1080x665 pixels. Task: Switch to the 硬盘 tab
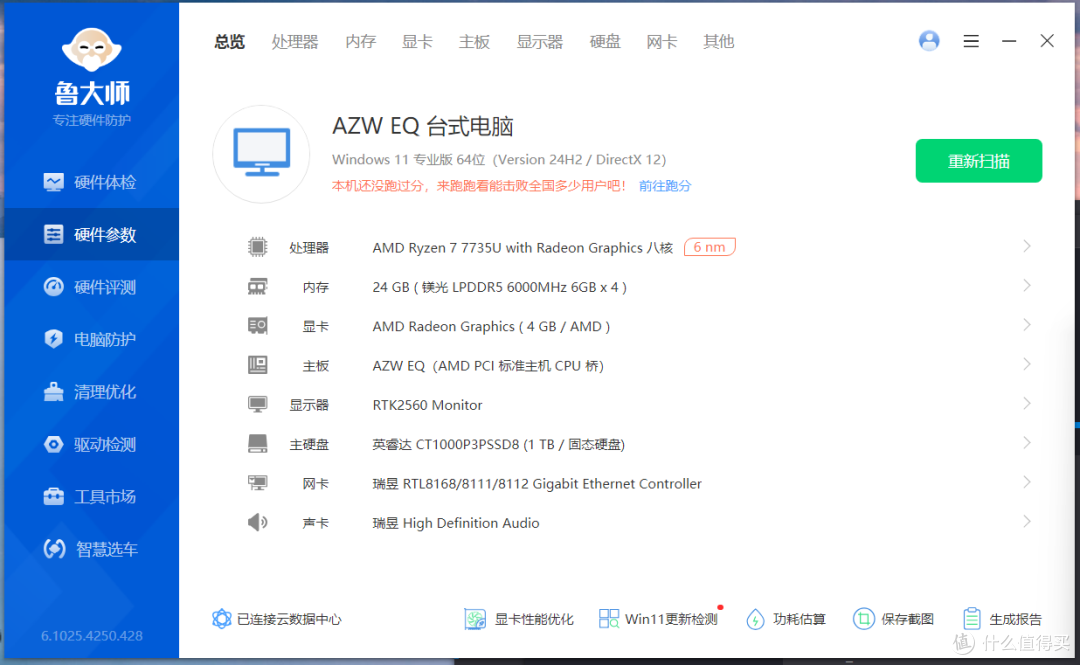coord(605,42)
